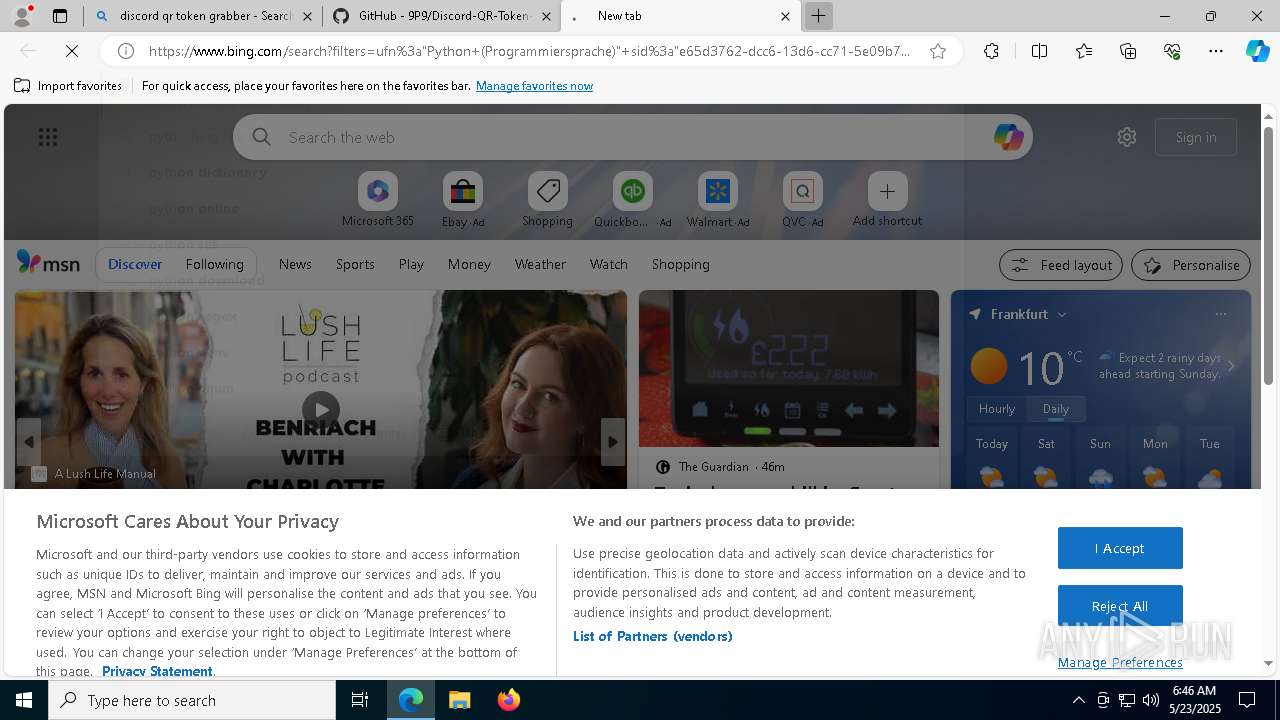Open Manage Preferences link
Image resolution: width=1280 pixels, height=720 pixels.
tap(1120, 662)
